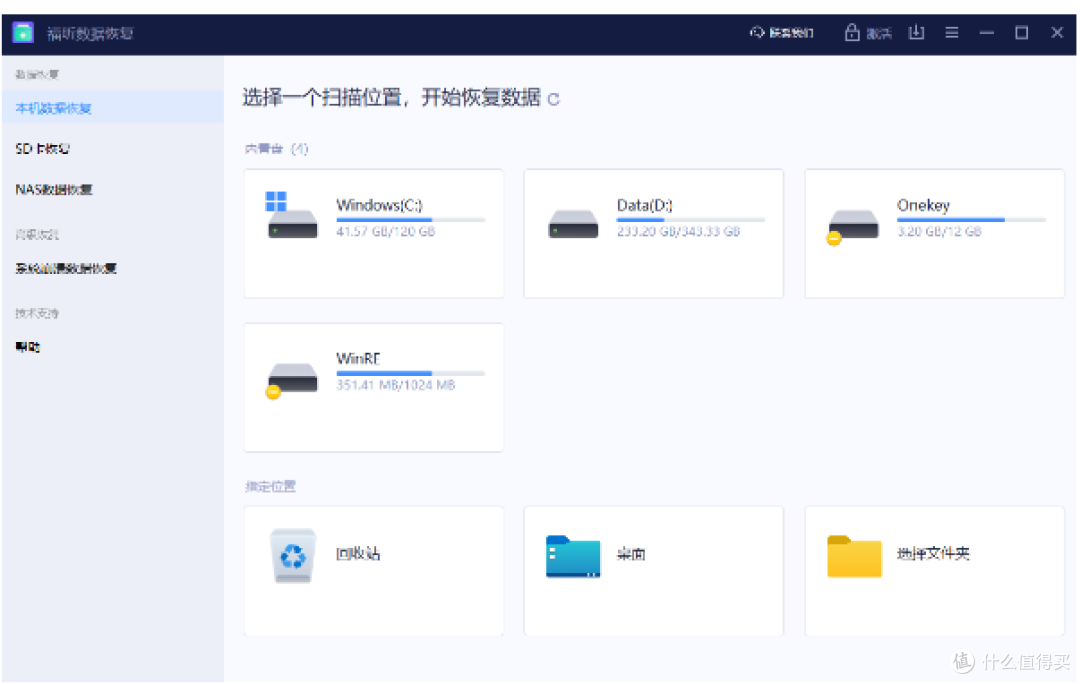The height and width of the screenshot is (684, 1080).
Task: Choose the Desktop (桌面) label
Action: pyautogui.click(x=631, y=554)
